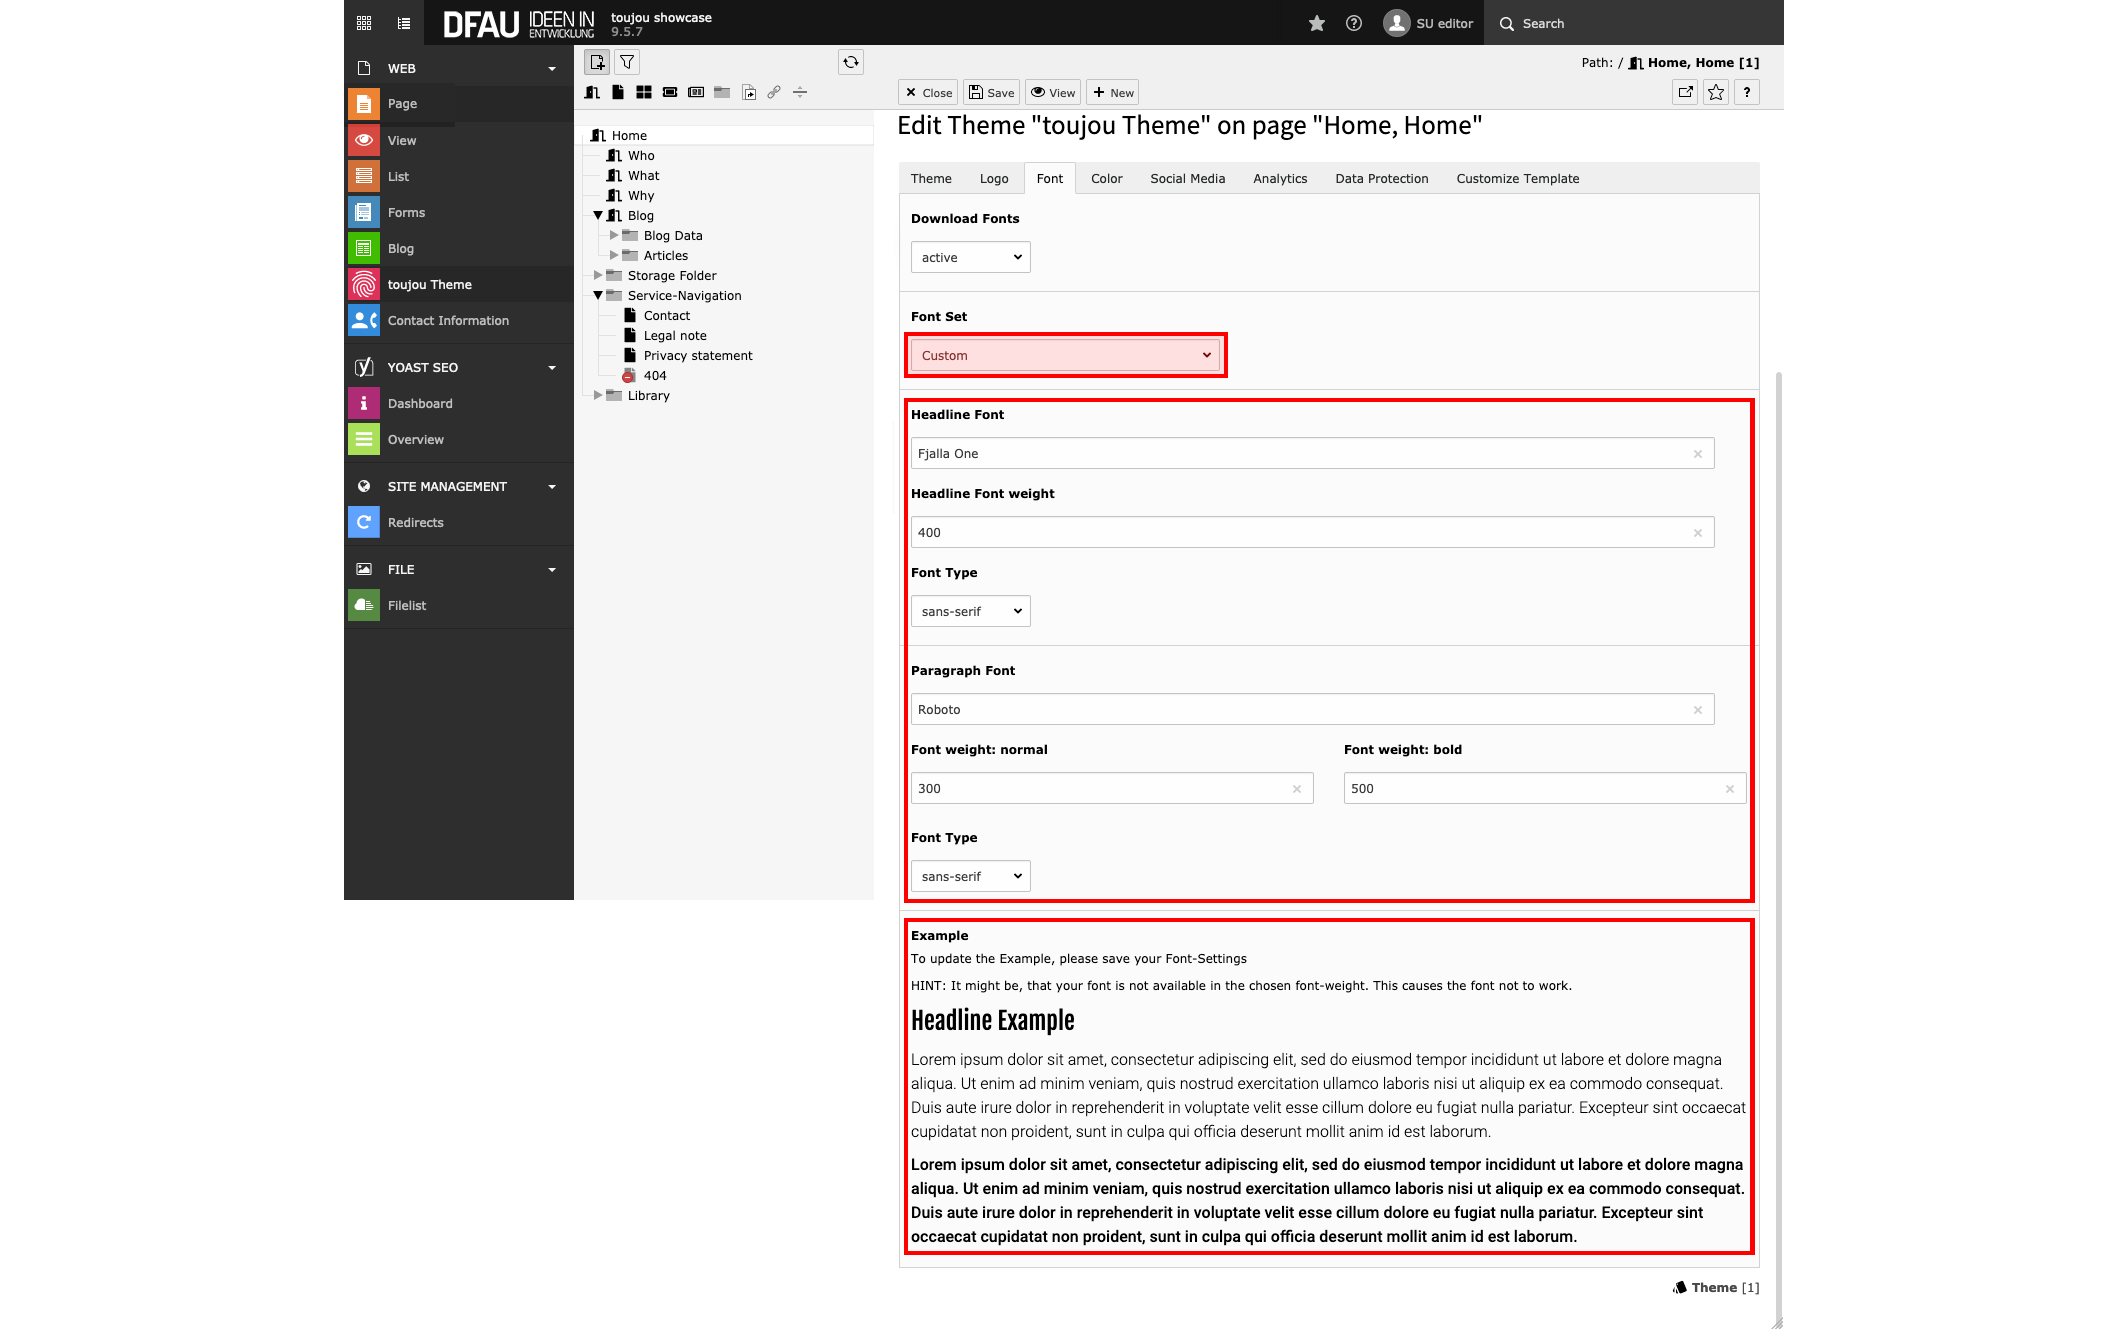The width and height of the screenshot is (2128, 1330).
Task: Open the Headline Font Type dropdown
Action: click(x=970, y=611)
